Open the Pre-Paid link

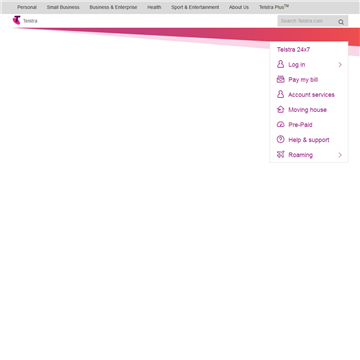pyautogui.click(x=300, y=125)
